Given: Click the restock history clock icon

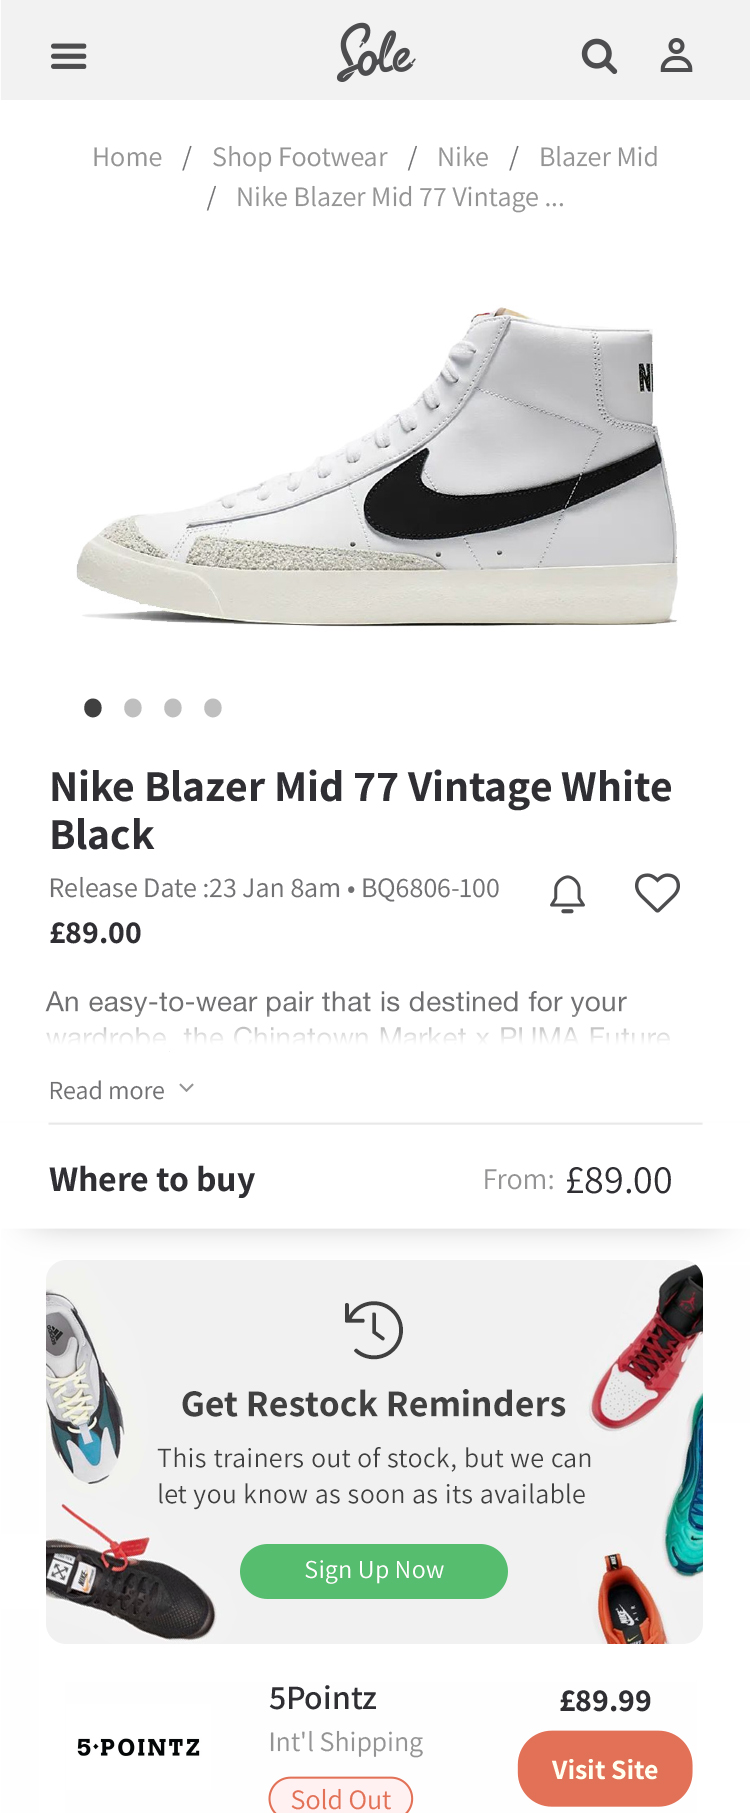Looking at the screenshot, I should pyautogui.click(x=374, y=1330).
